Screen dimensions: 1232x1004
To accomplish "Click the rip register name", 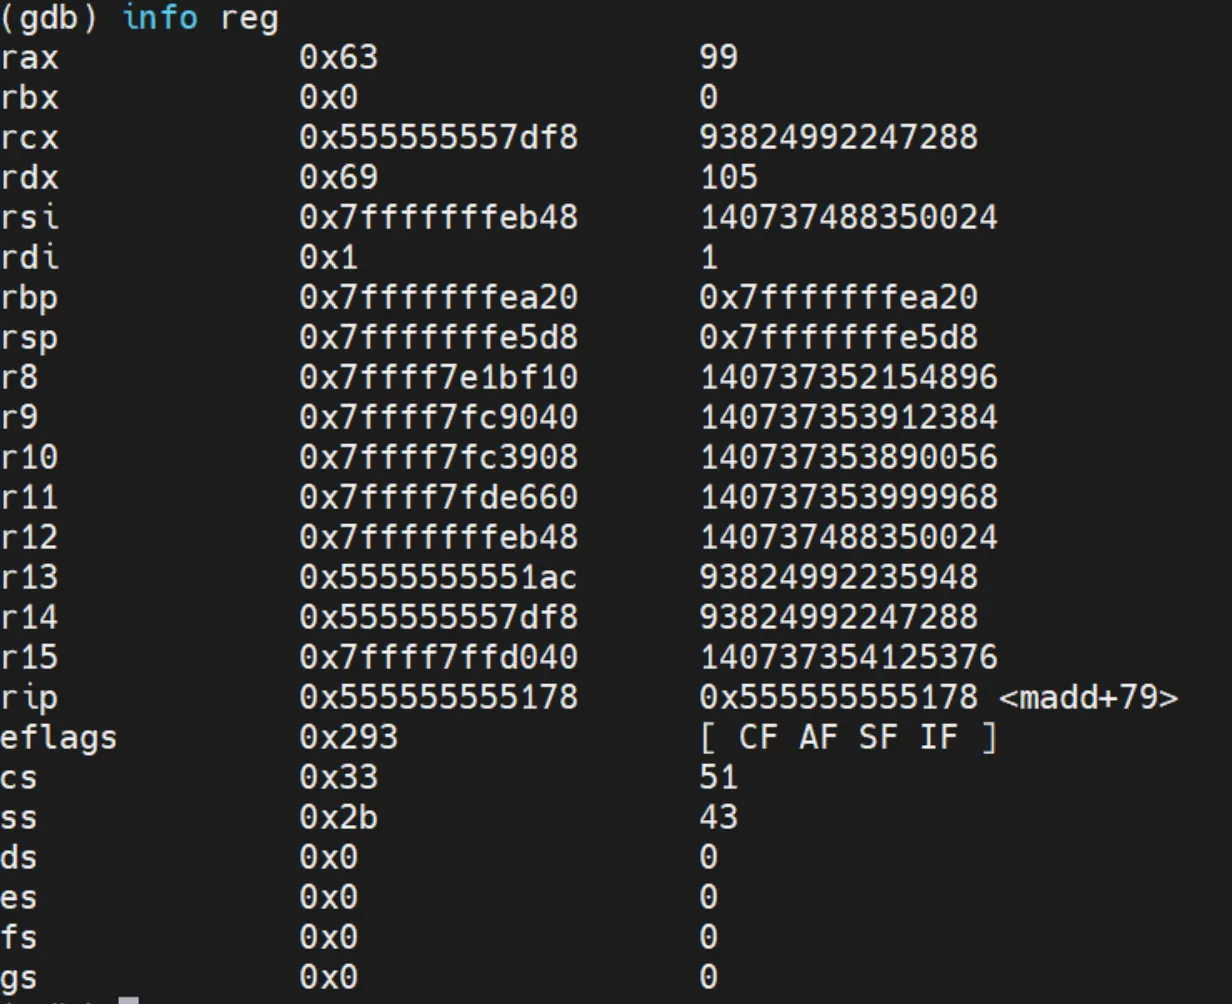I will [29, 698].
